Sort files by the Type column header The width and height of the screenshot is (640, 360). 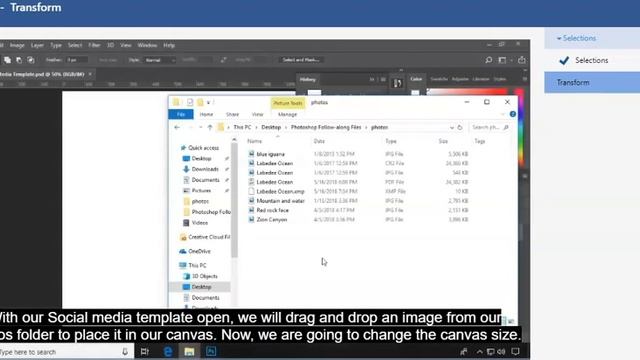(x=391, y=141)
